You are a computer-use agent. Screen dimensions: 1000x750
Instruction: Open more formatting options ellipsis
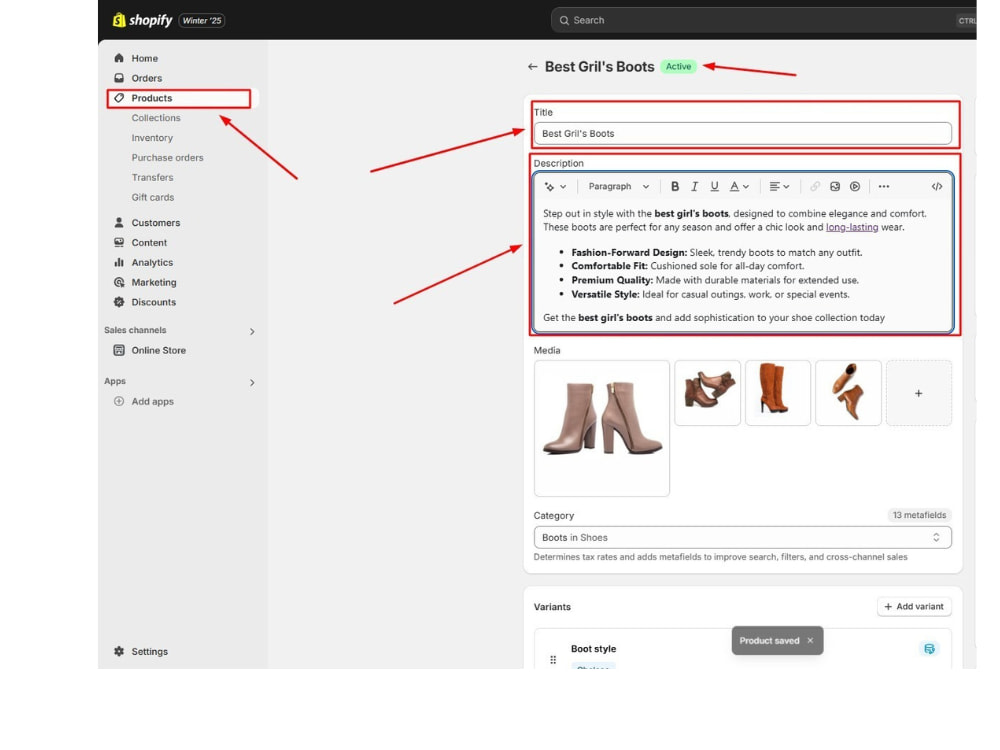tap(883, 186)
